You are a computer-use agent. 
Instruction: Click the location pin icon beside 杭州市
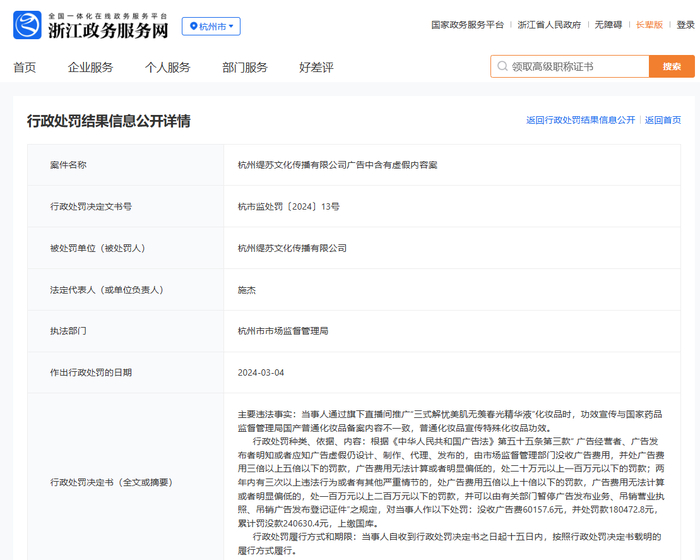pos(192,27)
